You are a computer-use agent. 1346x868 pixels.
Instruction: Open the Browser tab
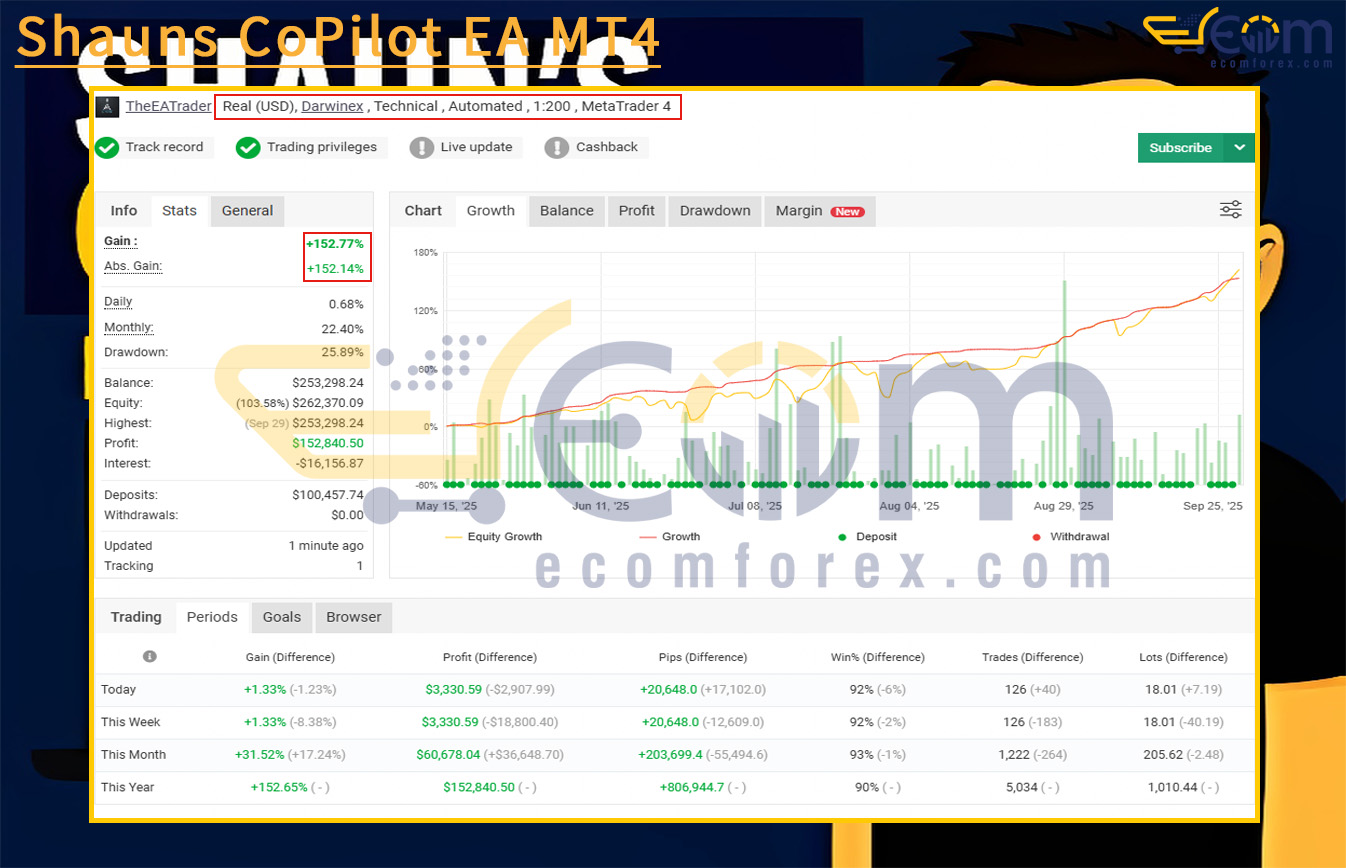pyautogui.click(x=354, y=617)
